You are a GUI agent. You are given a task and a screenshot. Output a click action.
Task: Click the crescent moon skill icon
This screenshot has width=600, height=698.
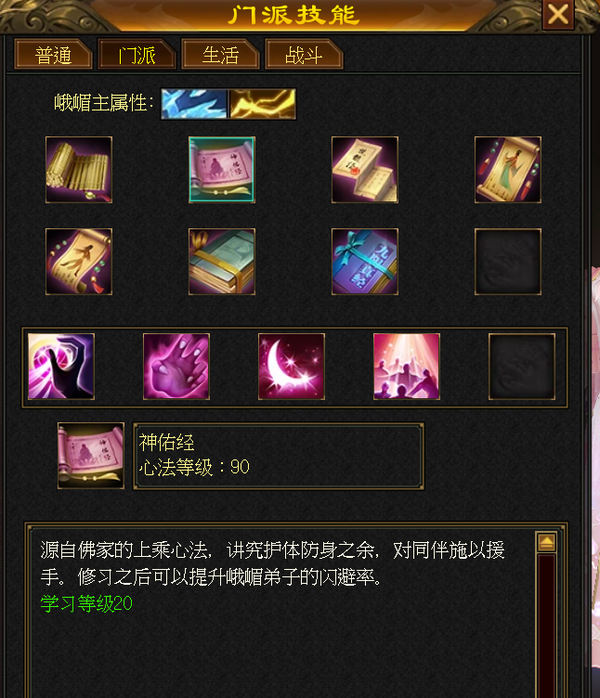coord(292,366)
